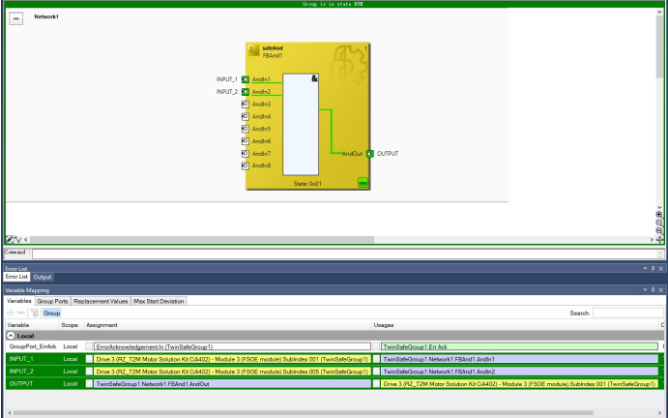Toggle checkbox beside INPUT_2 assignment
Image resolution: width=668 pixels, height=418 pixels.
pyautogui.click(x=90, y=371)
